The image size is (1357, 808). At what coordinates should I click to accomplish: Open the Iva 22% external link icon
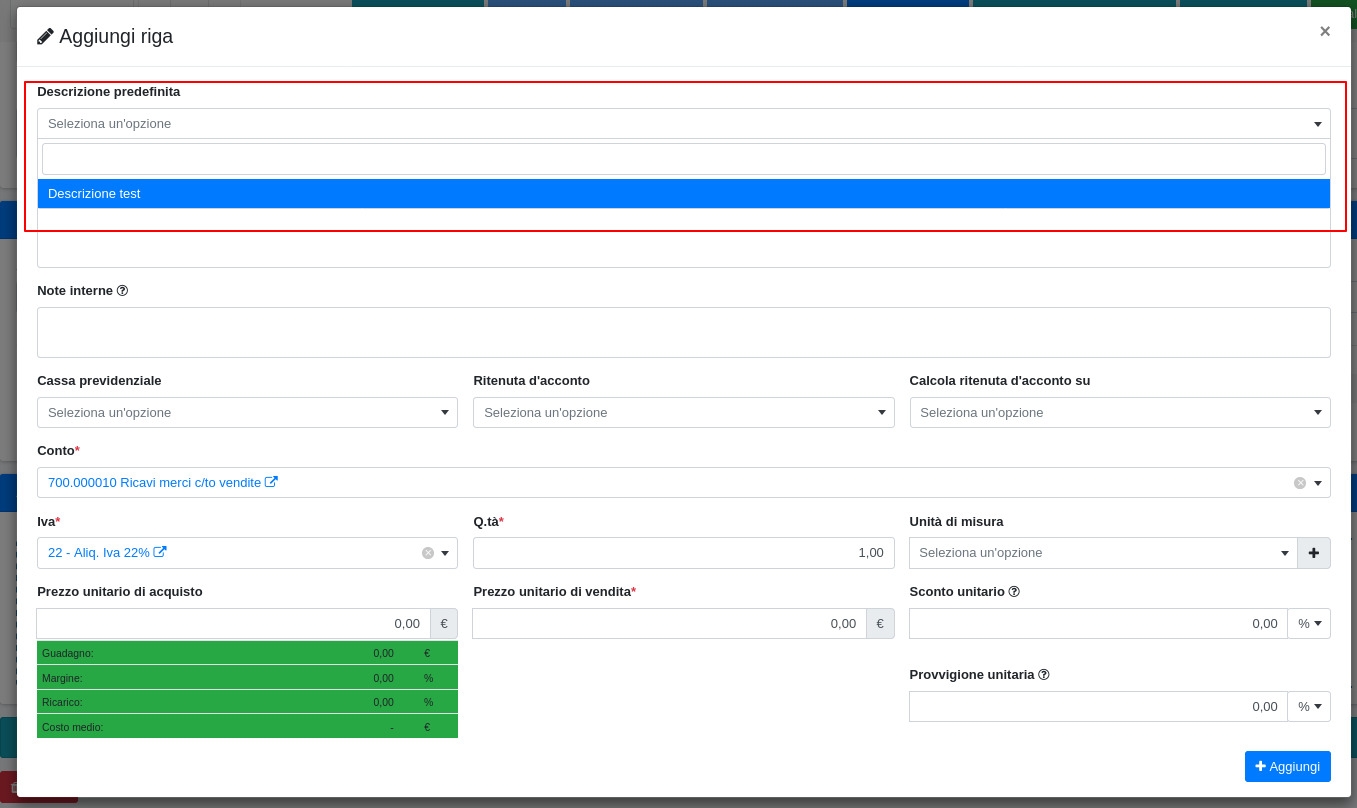(160, 552)
